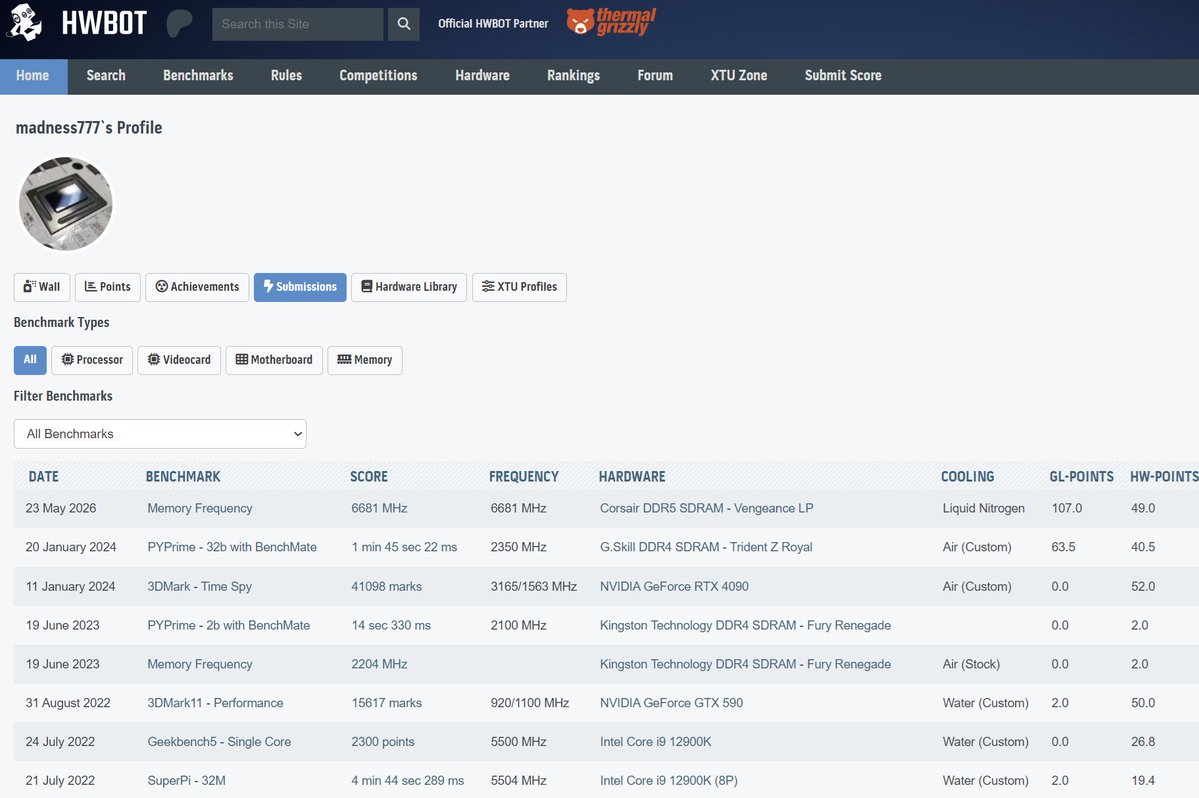Open XTU Zone
Image resolution: width=1199 pixels, height=798 pixels.
click(x=739, y=76)
